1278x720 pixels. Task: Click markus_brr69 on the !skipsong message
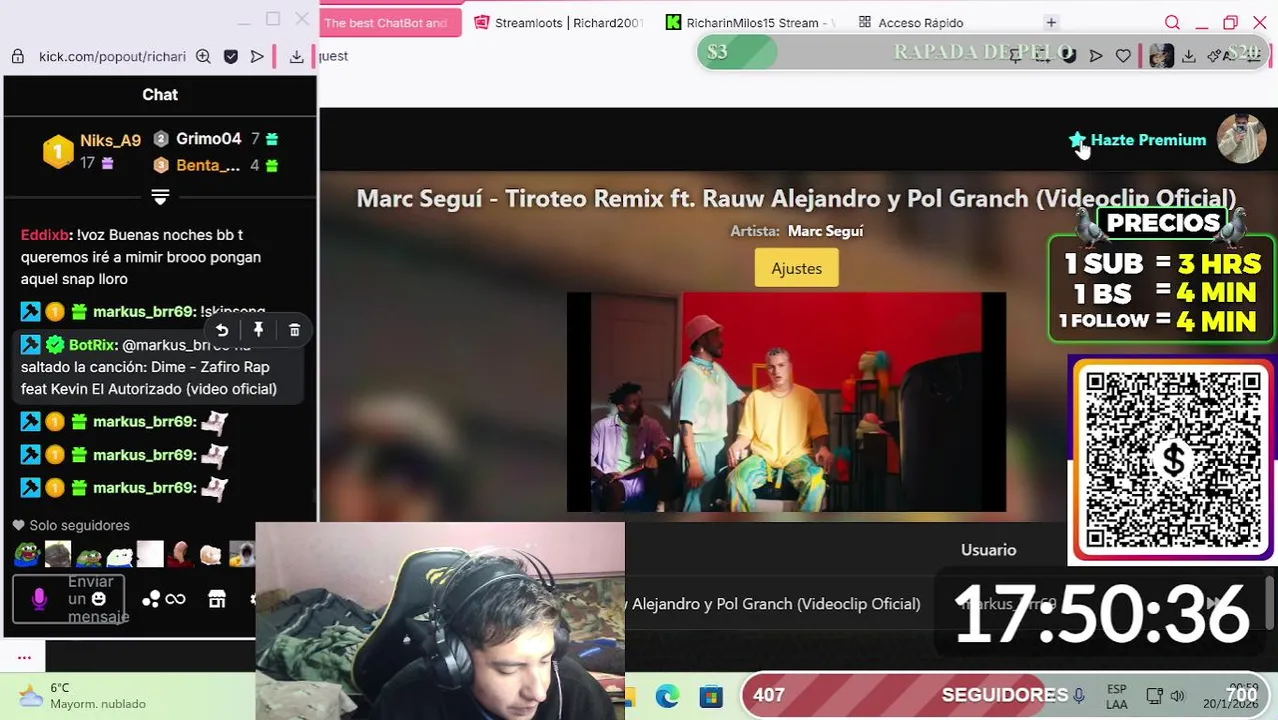click(144, 312)
